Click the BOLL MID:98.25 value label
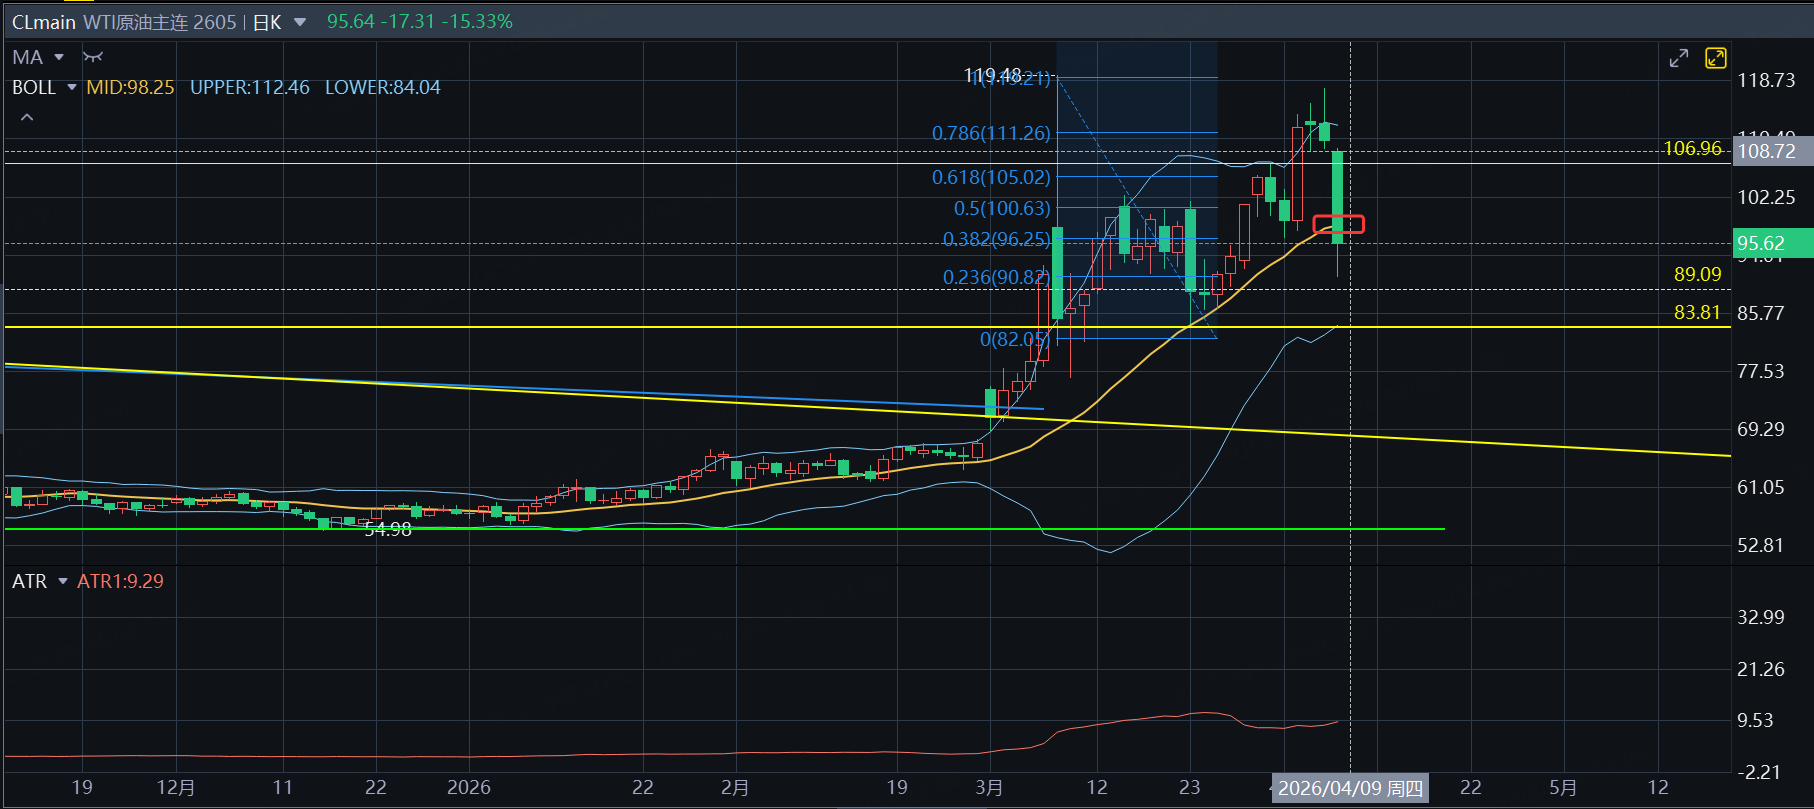The height and width of the screenshot is (809, 1814). tap(130, 88)
